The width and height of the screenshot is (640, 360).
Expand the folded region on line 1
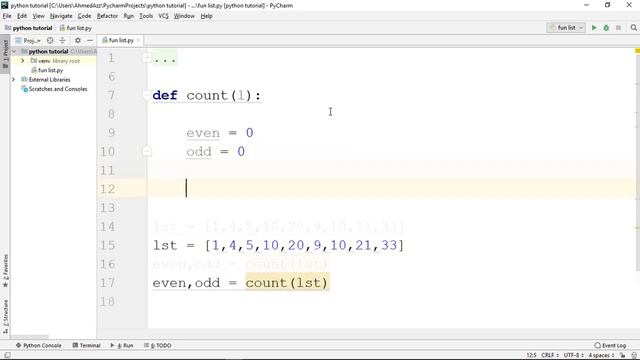coord(147,58)
